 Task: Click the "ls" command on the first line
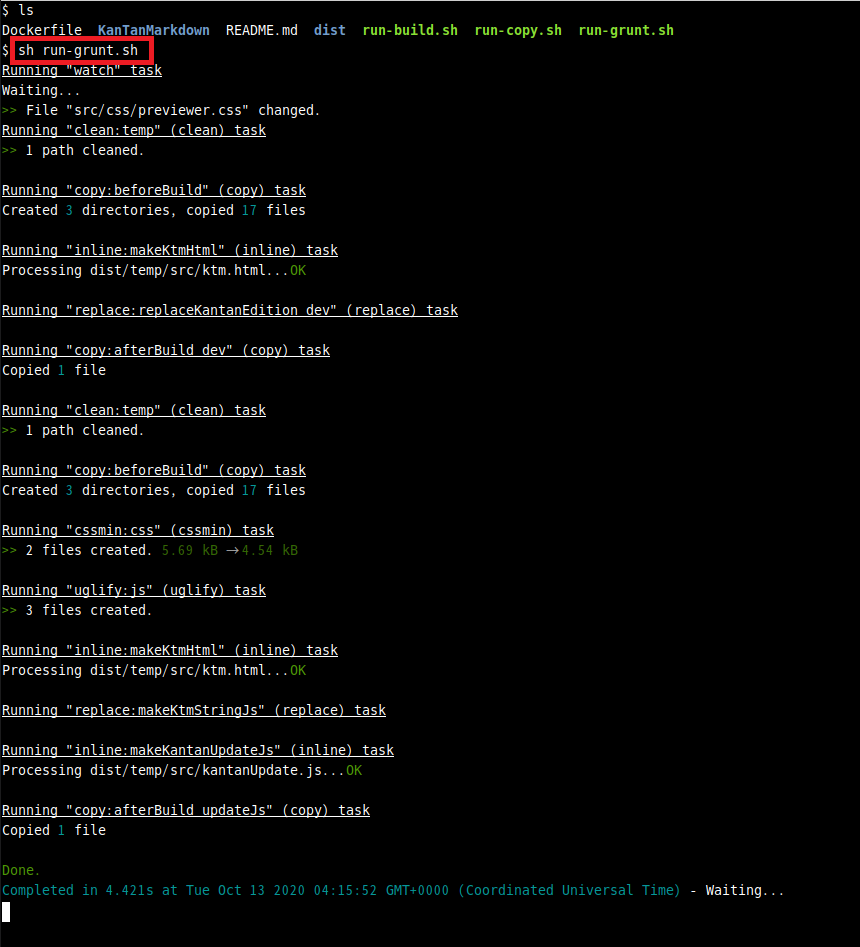26,10
